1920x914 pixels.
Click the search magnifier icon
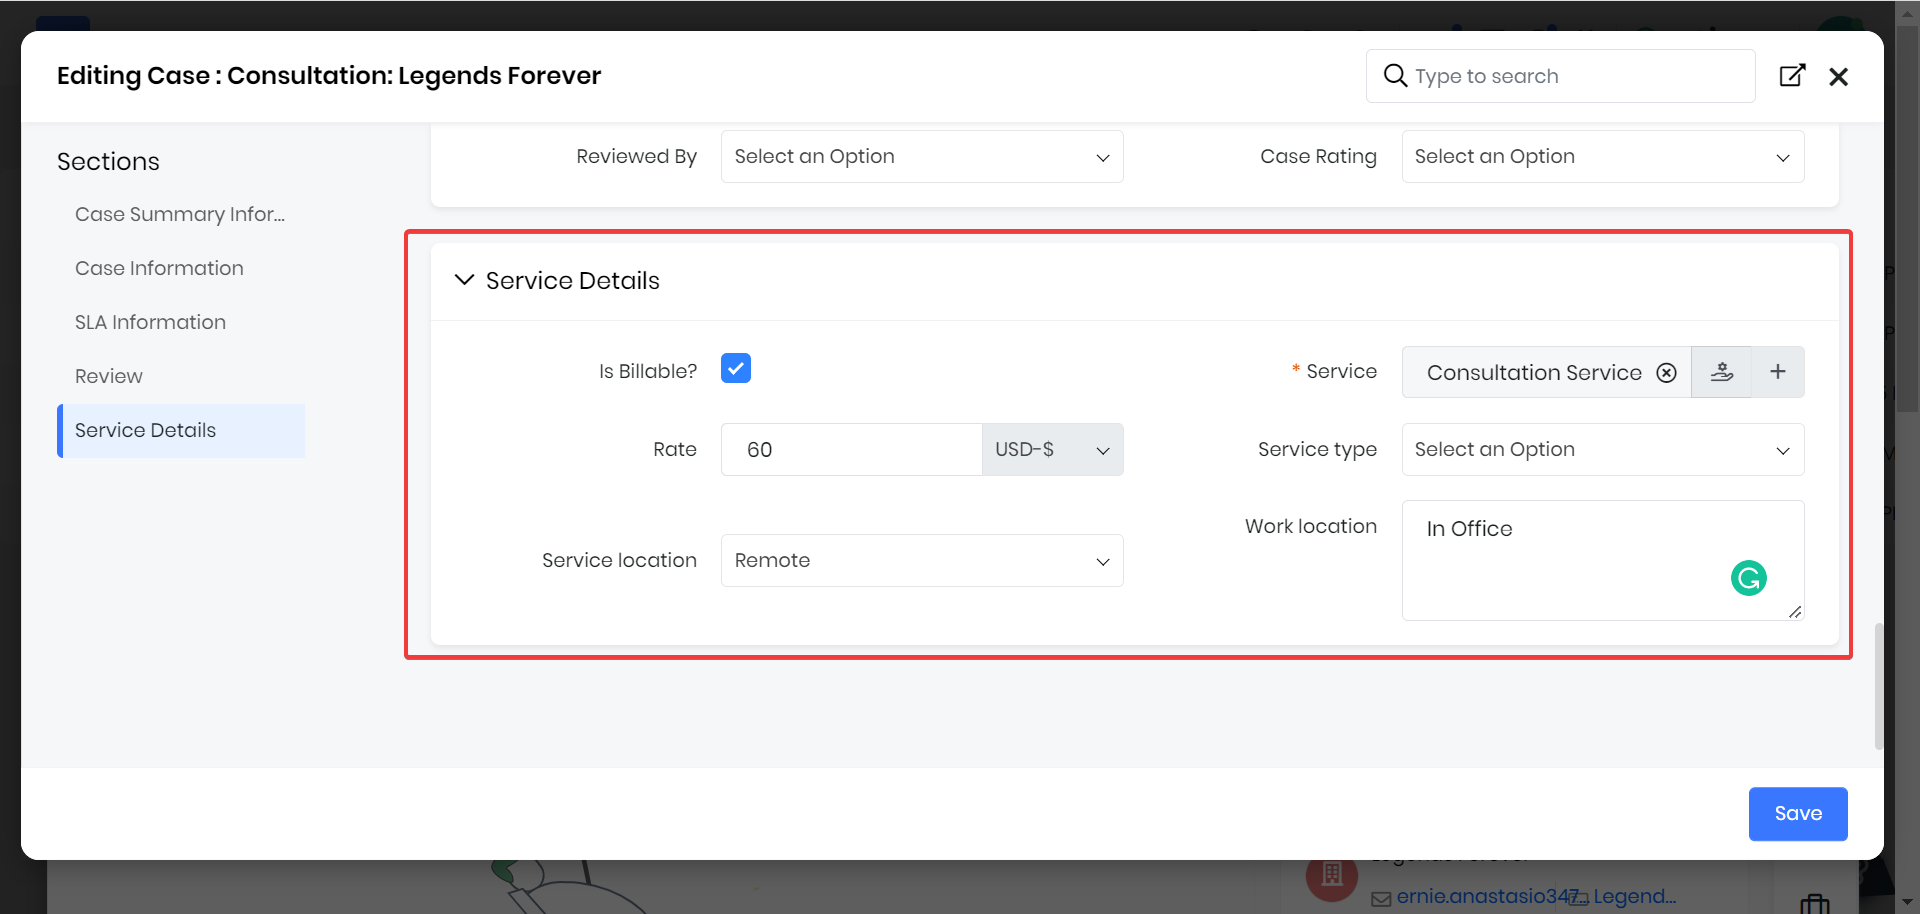(1395, 76)
